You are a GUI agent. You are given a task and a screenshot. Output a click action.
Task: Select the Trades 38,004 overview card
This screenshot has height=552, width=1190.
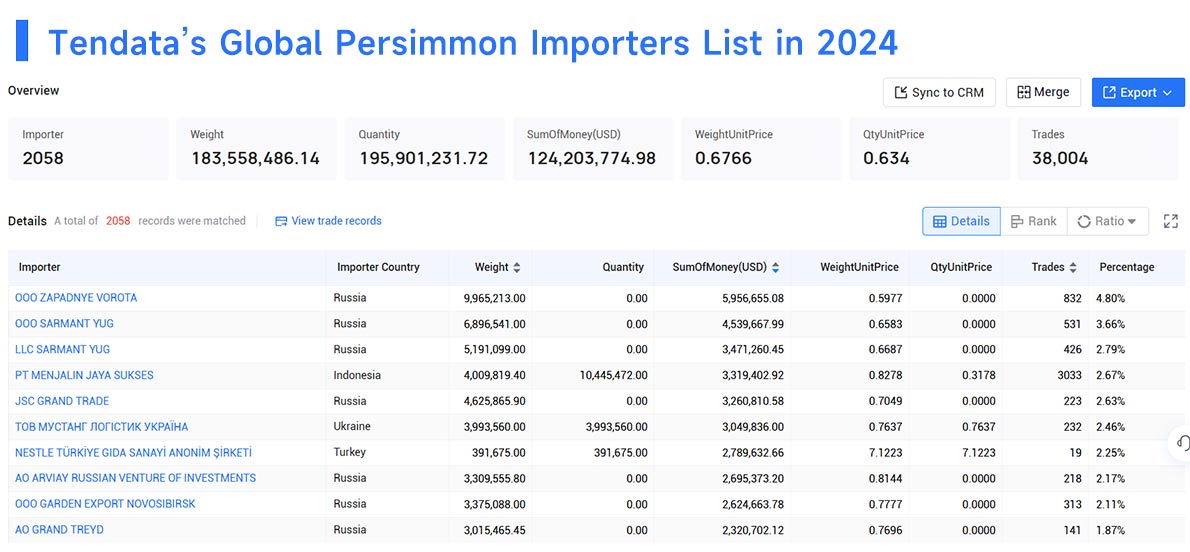click(x=1097, y=149)
